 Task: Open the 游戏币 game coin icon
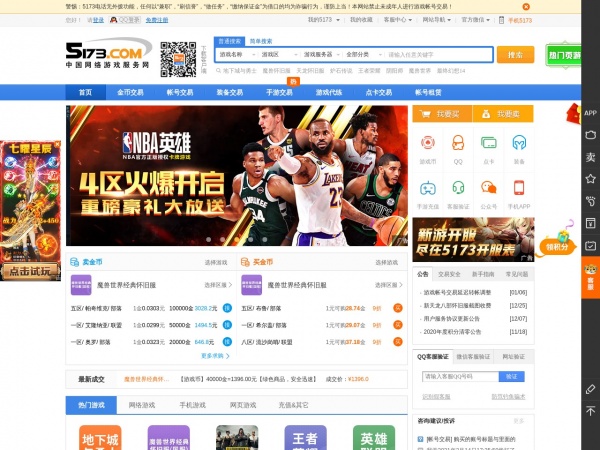click(x=427, y=143)
